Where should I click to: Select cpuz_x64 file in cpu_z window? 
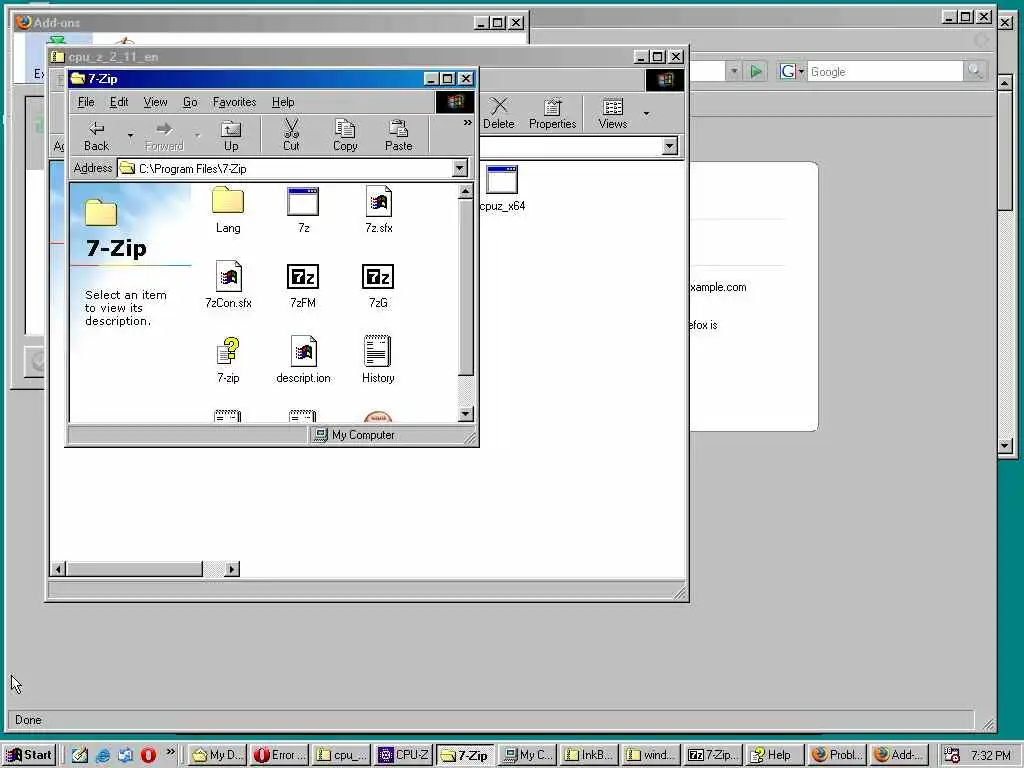502,188
